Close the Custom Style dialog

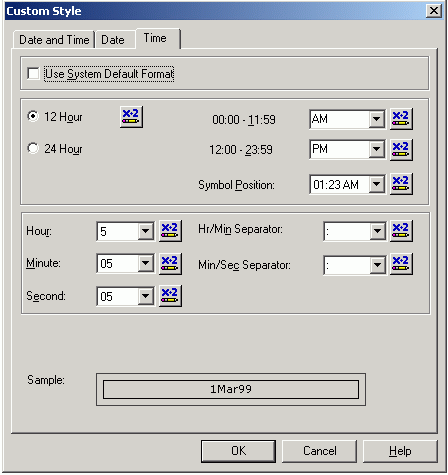coord(434,11)
